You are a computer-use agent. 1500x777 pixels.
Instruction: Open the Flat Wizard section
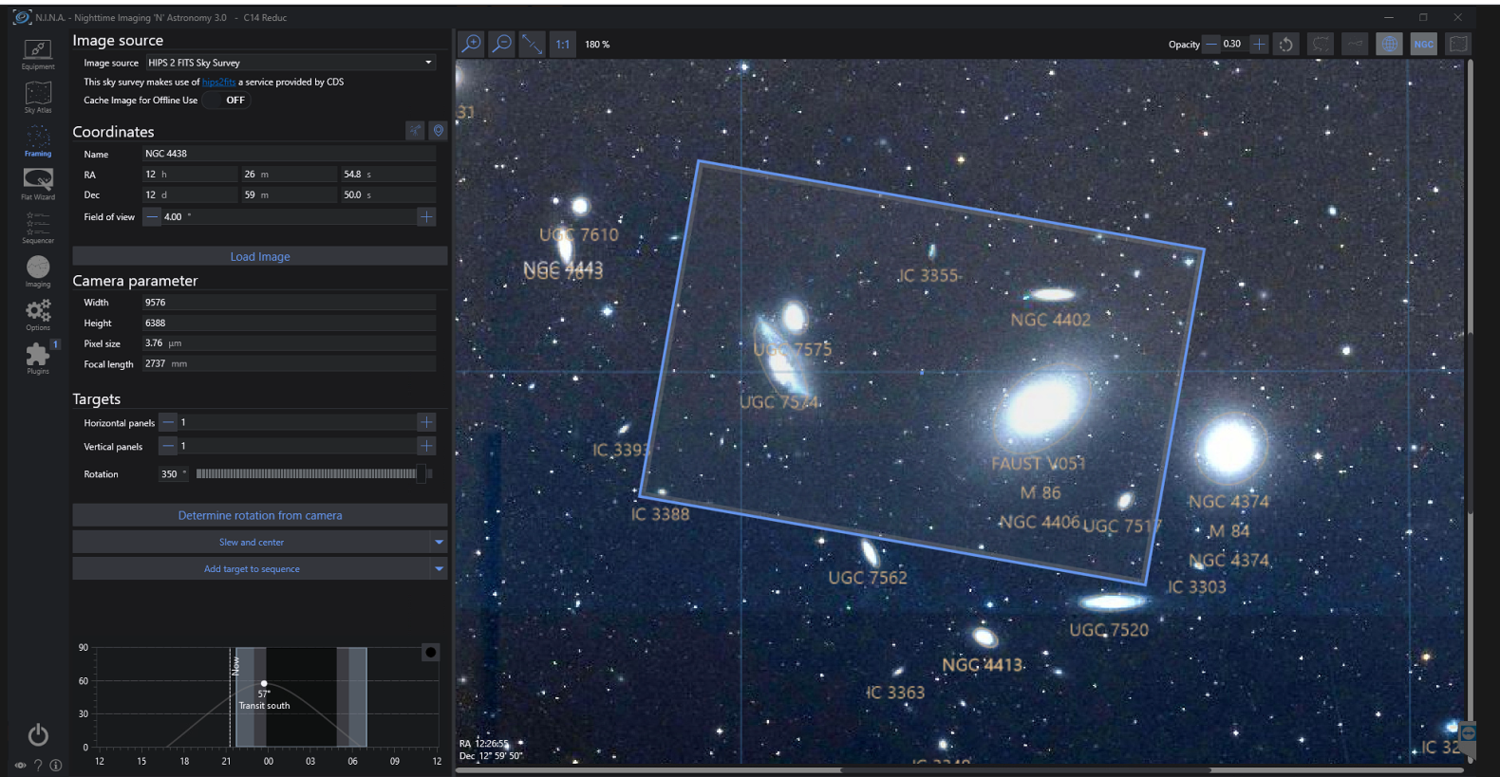[x=38, y=184]
